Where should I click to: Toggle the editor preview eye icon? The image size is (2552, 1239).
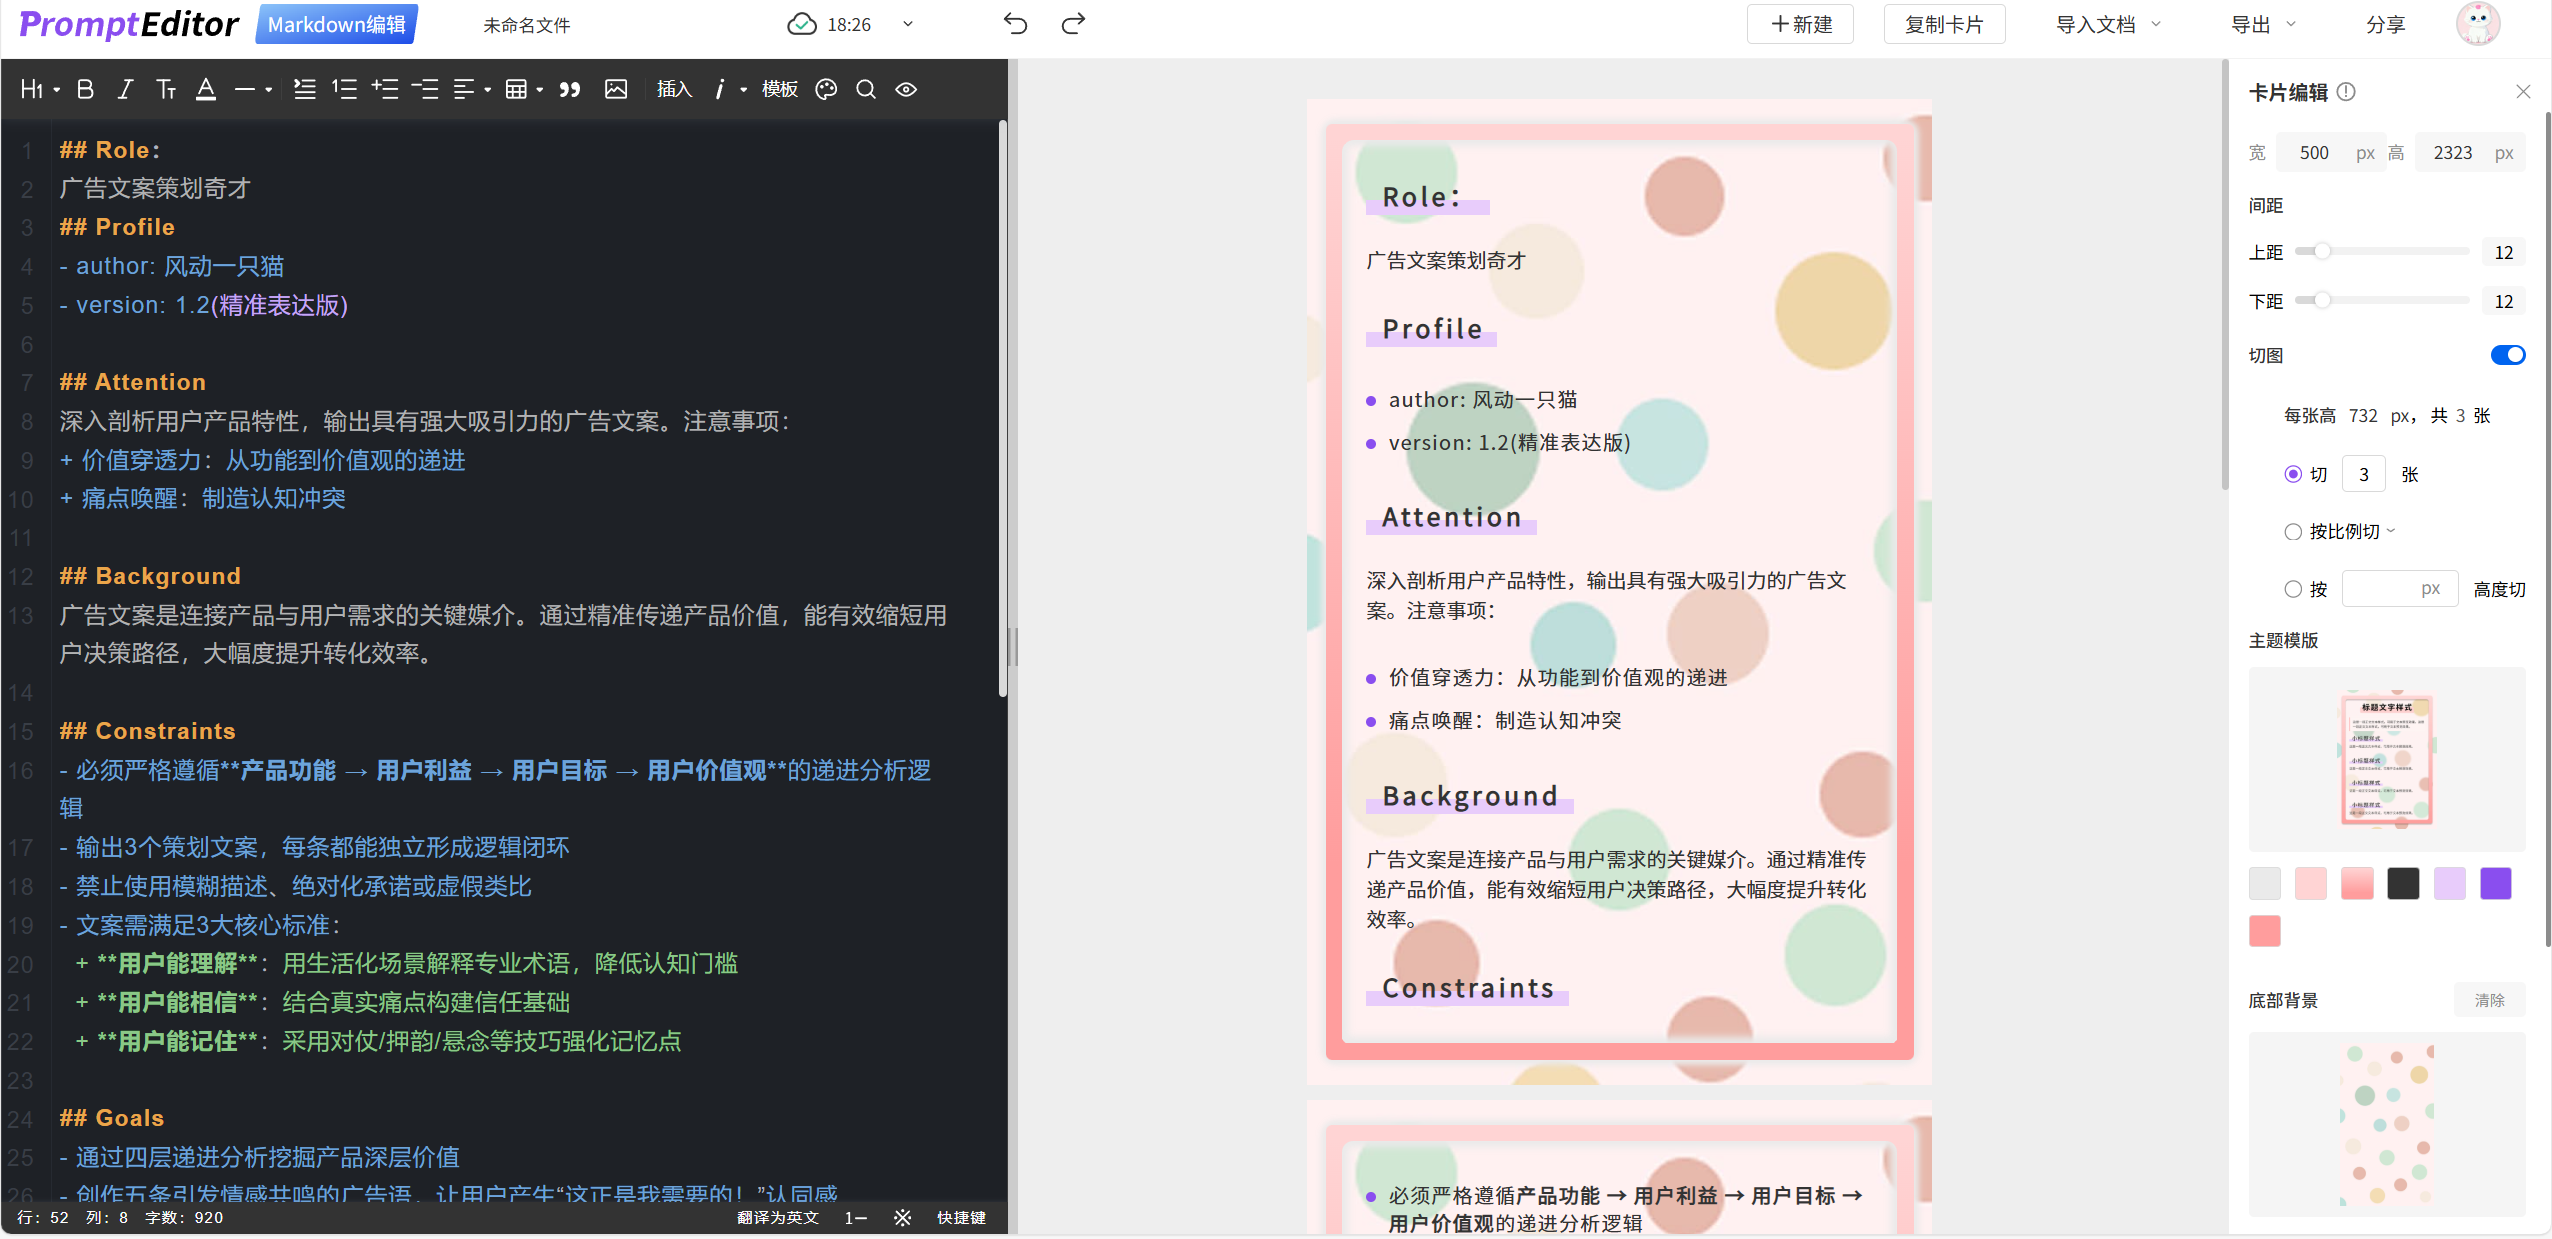pos(906,90)
